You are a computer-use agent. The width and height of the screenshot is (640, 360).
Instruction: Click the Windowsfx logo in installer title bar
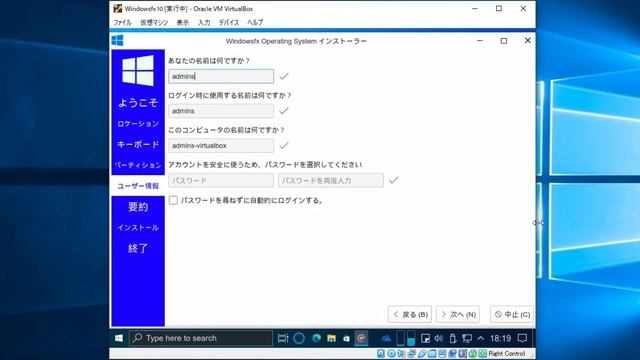(x=118, y=40)
